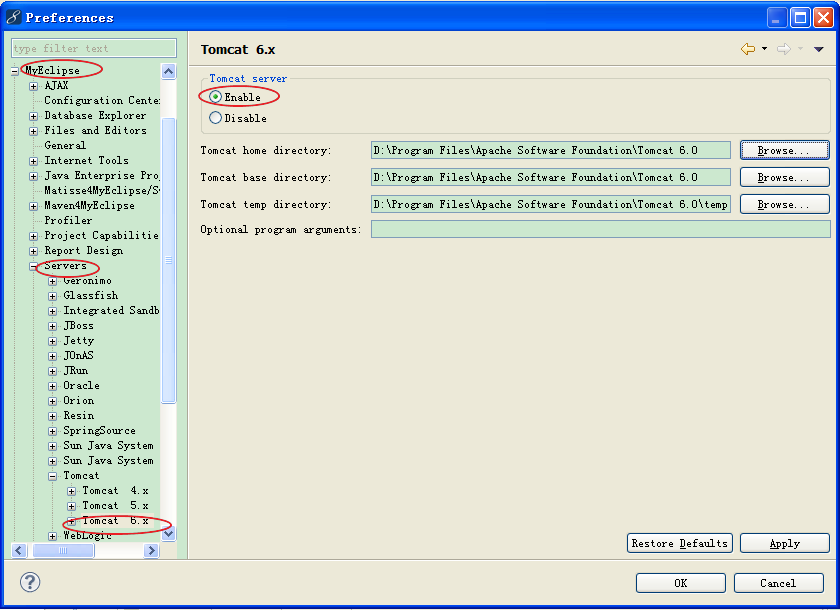Expand the Jetty server node

coord(52,341)
